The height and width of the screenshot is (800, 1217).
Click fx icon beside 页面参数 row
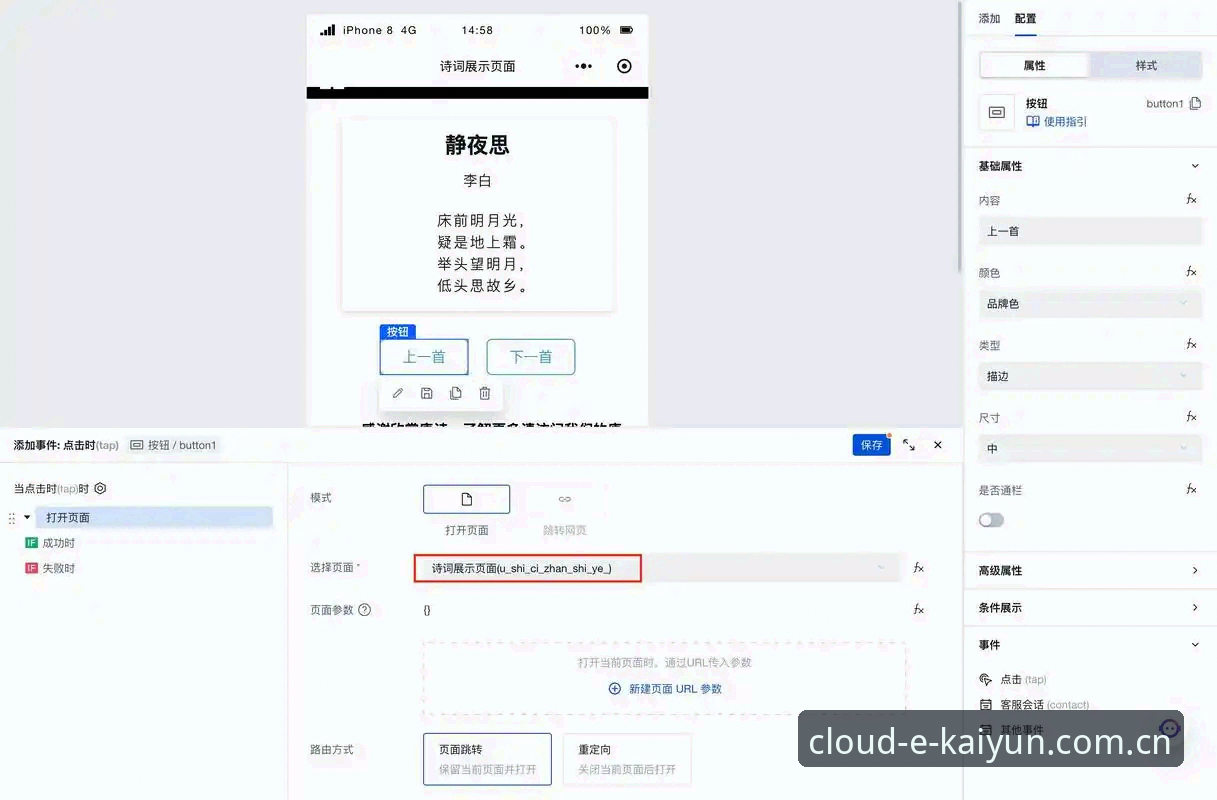coord(918,609)
